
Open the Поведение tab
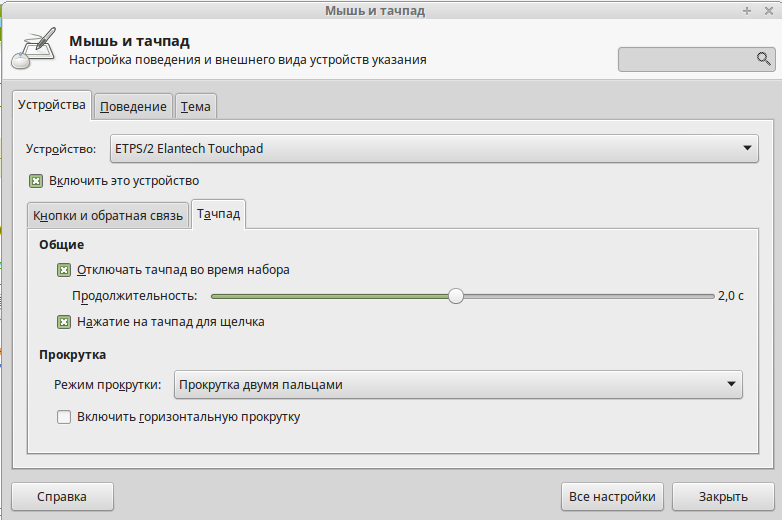tap(133, 106)
